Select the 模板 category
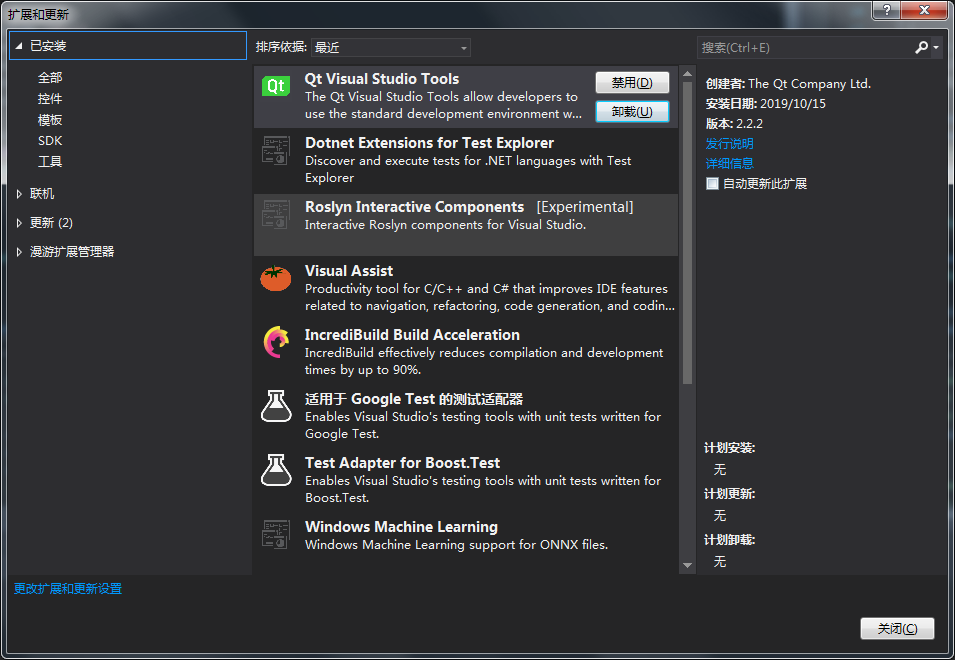The width and height of the screenshot is (955, 660). (x=50, y=120)
